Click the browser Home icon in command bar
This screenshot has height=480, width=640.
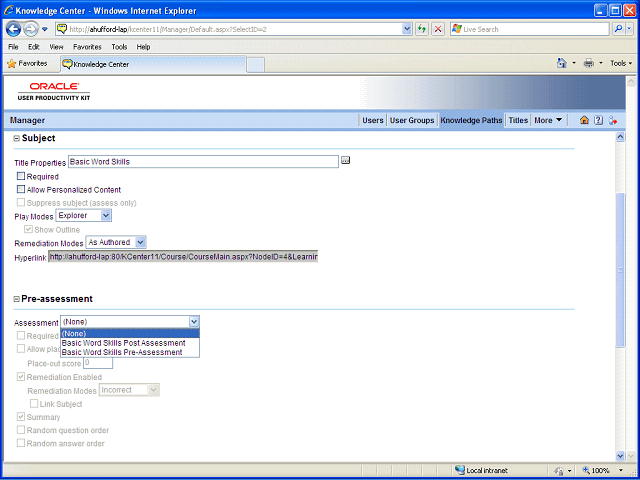[562, 63]
